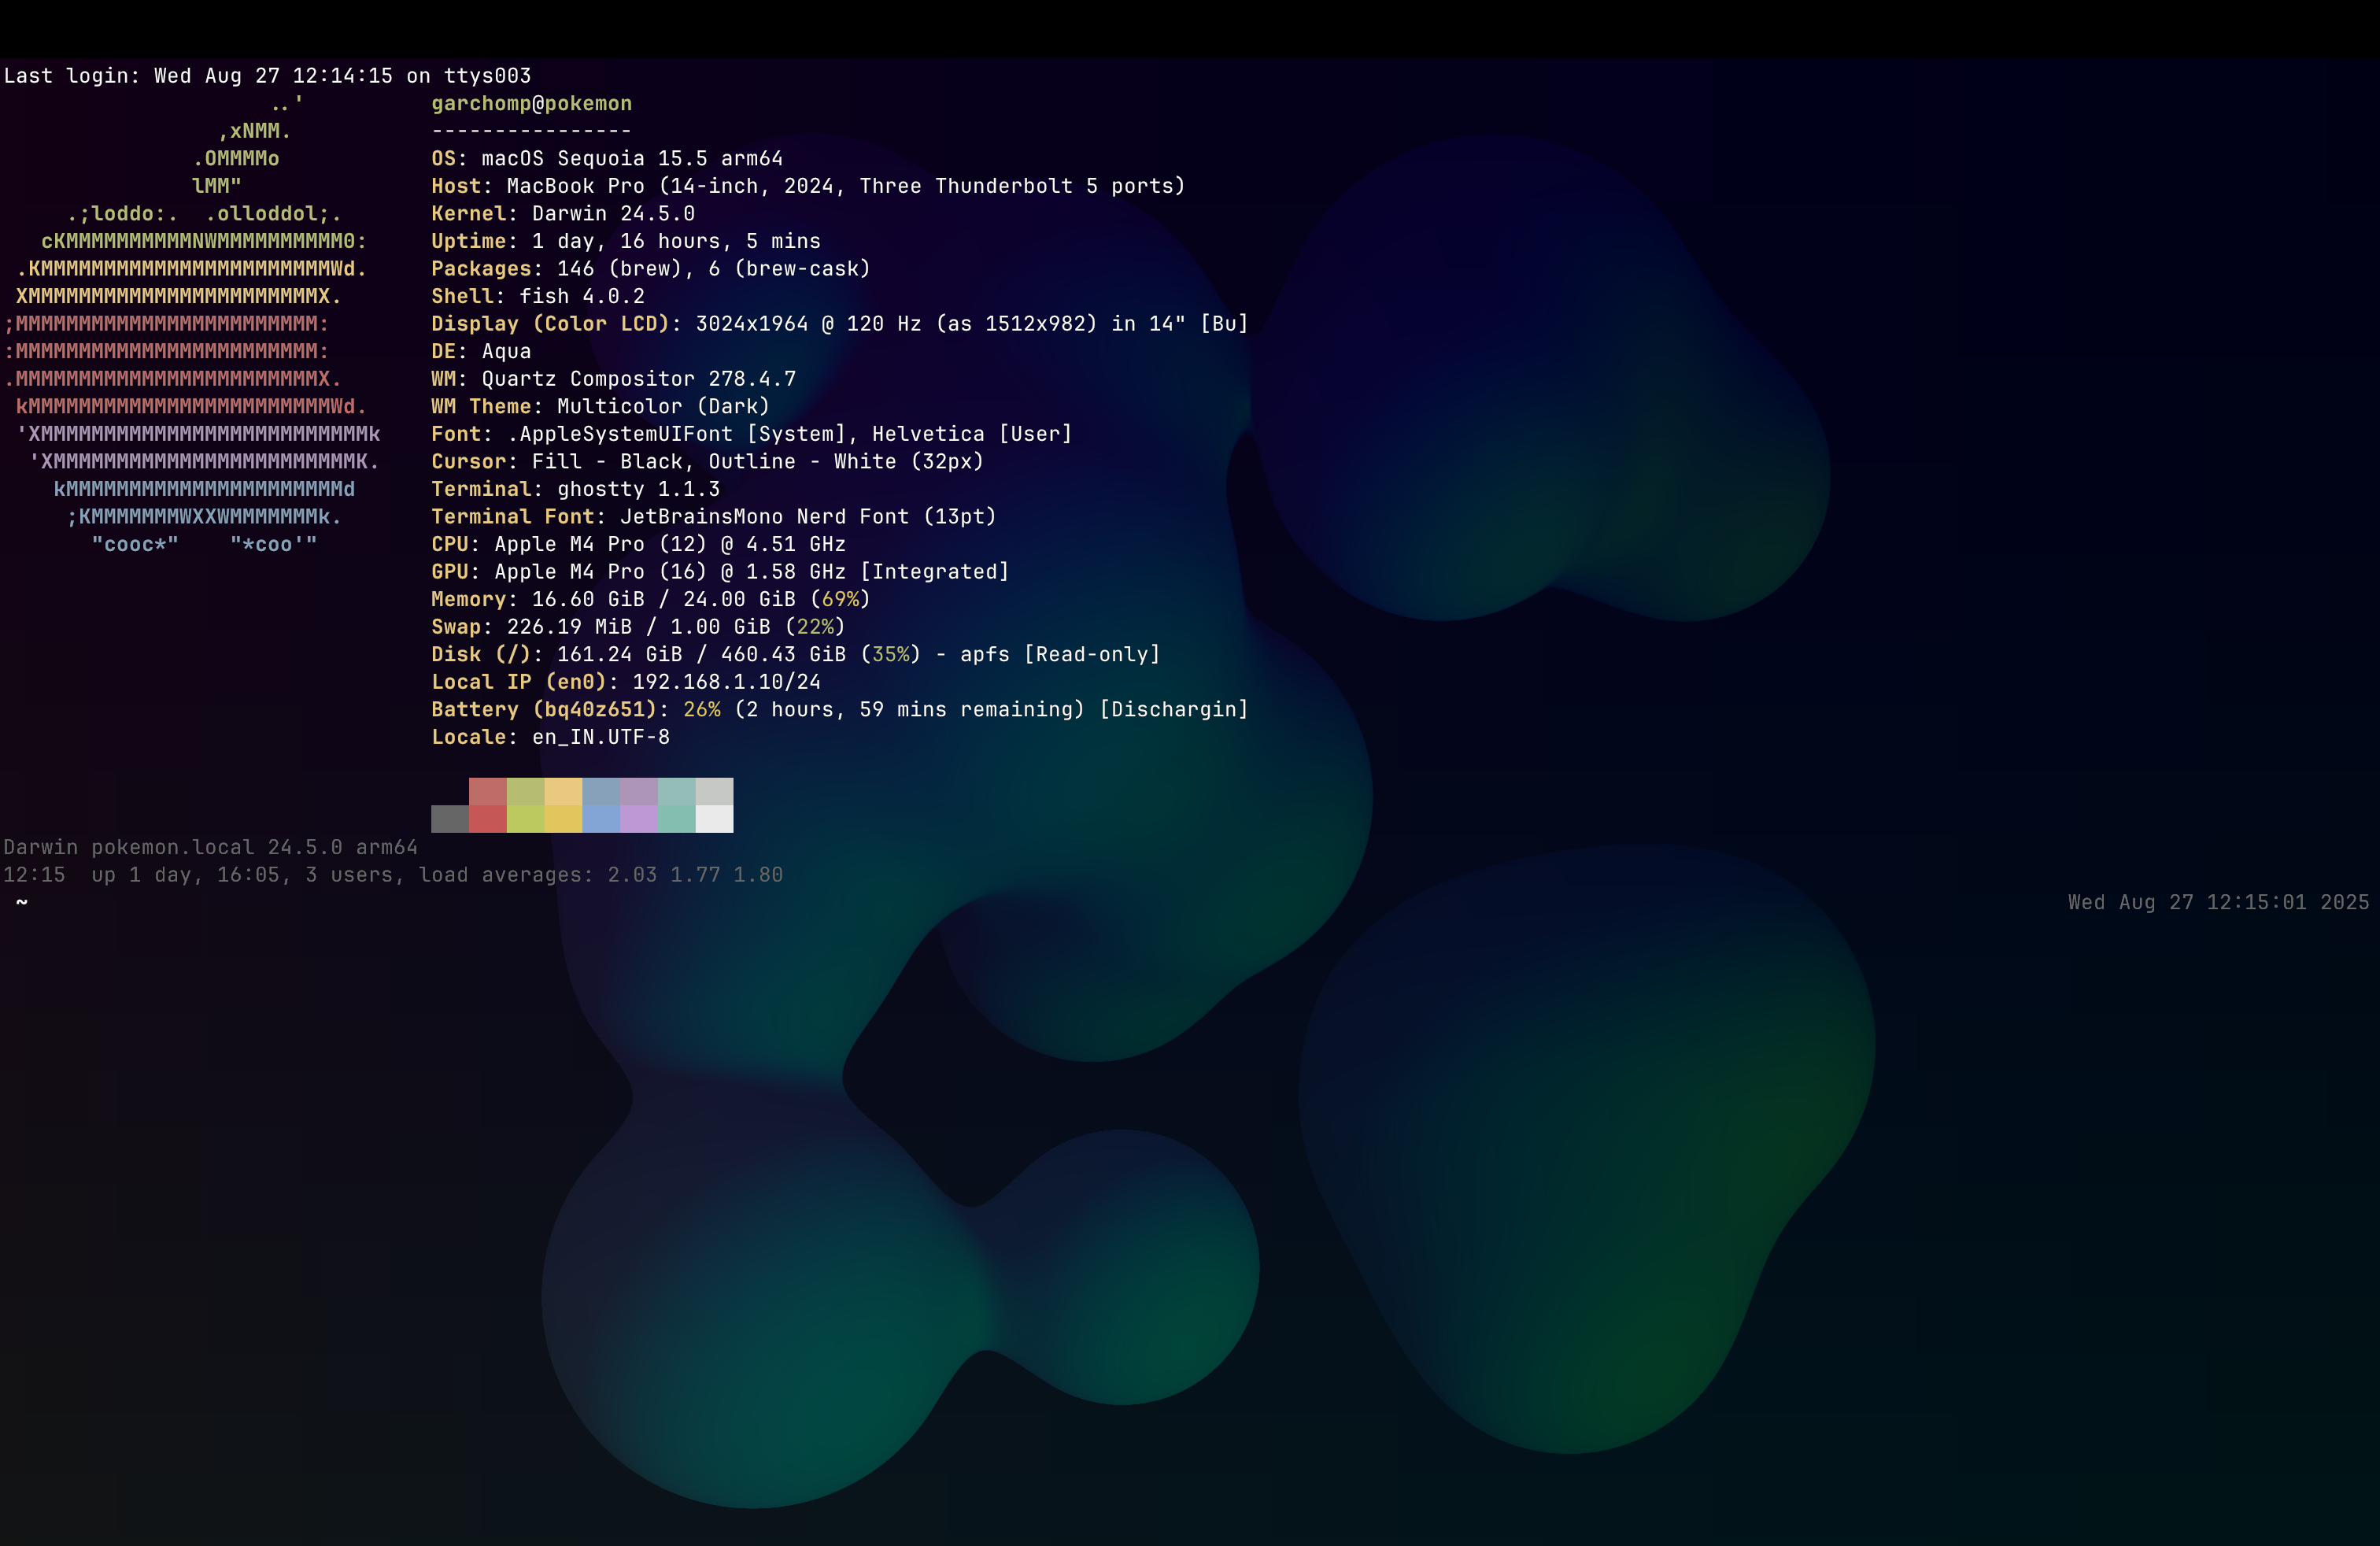Click the 'Kernel' label in system info
The height and width of the screenshot is (1546, 2380).
tap(468, 214)
